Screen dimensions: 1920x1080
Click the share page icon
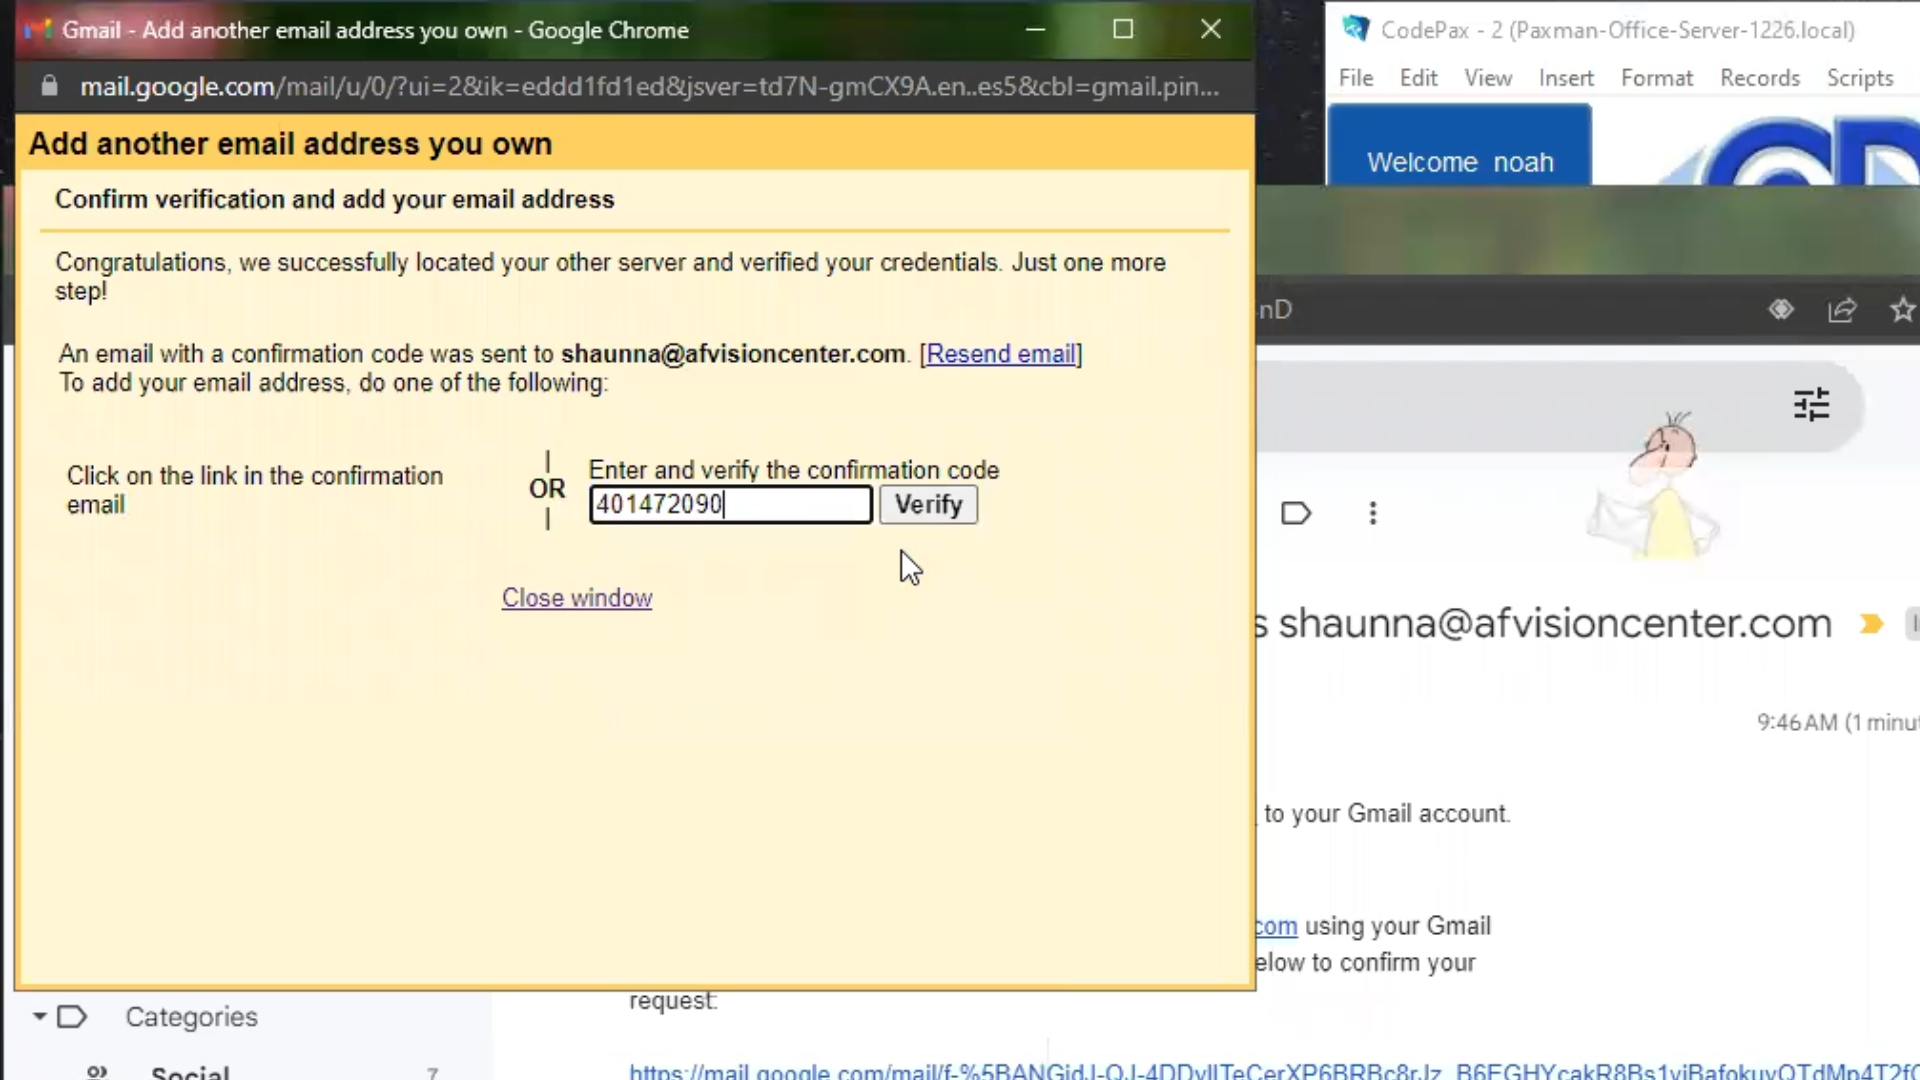pos(1842,310)
